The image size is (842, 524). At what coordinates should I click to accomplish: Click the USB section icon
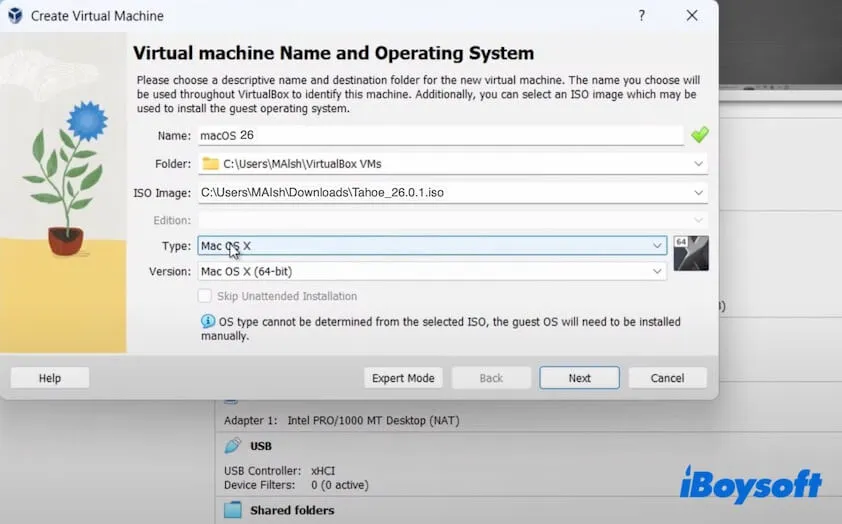(x=233, y=446)
